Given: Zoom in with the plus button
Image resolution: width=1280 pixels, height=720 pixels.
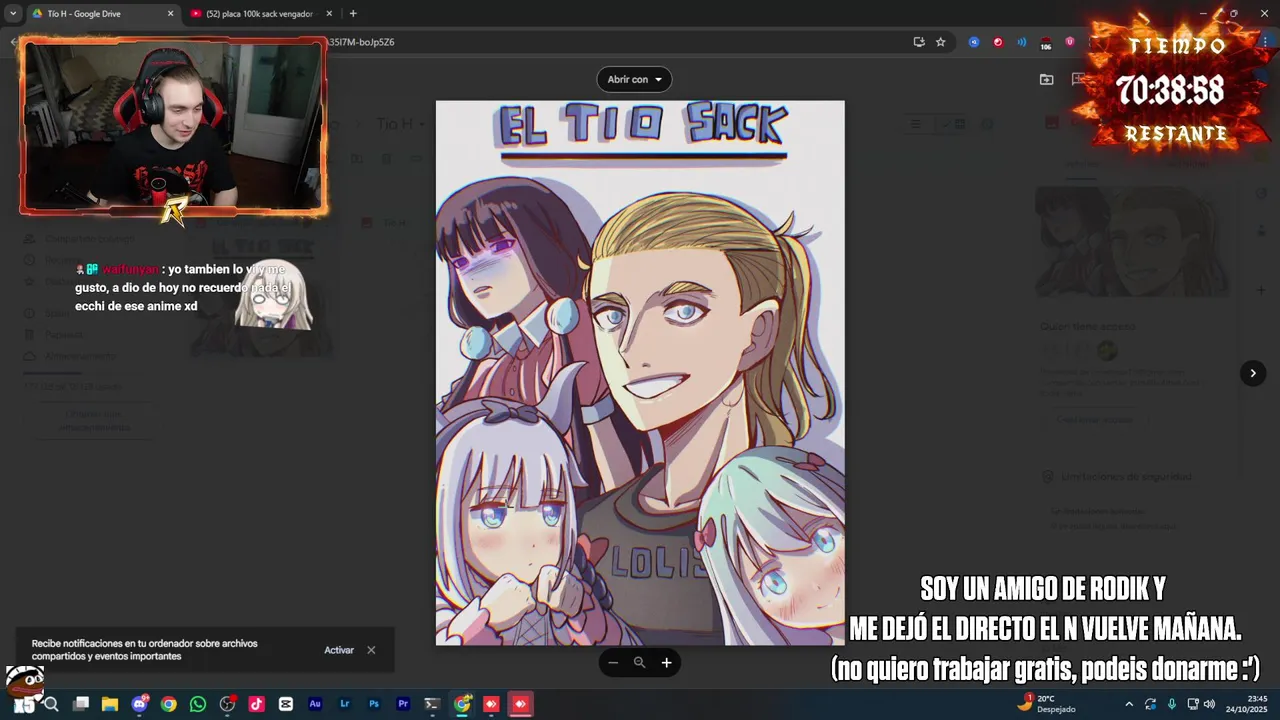Looking at the screenshot, I should tap(666, 663).
